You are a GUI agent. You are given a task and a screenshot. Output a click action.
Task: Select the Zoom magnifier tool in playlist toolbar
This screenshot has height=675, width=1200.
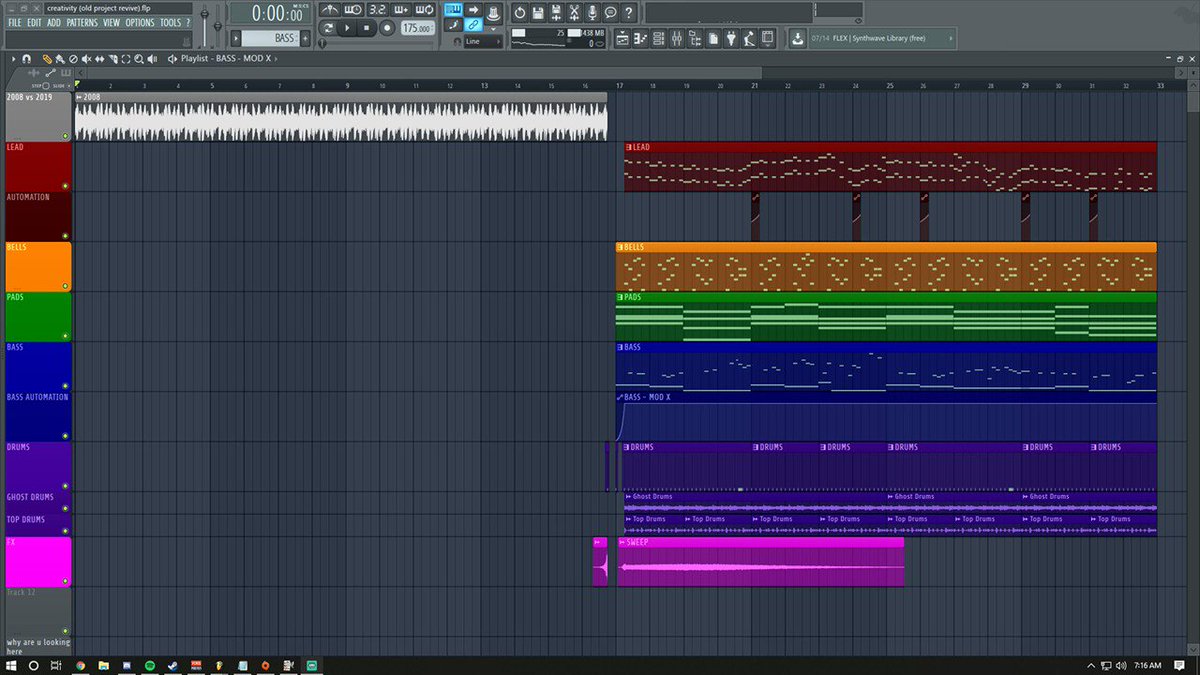[139, 59]
